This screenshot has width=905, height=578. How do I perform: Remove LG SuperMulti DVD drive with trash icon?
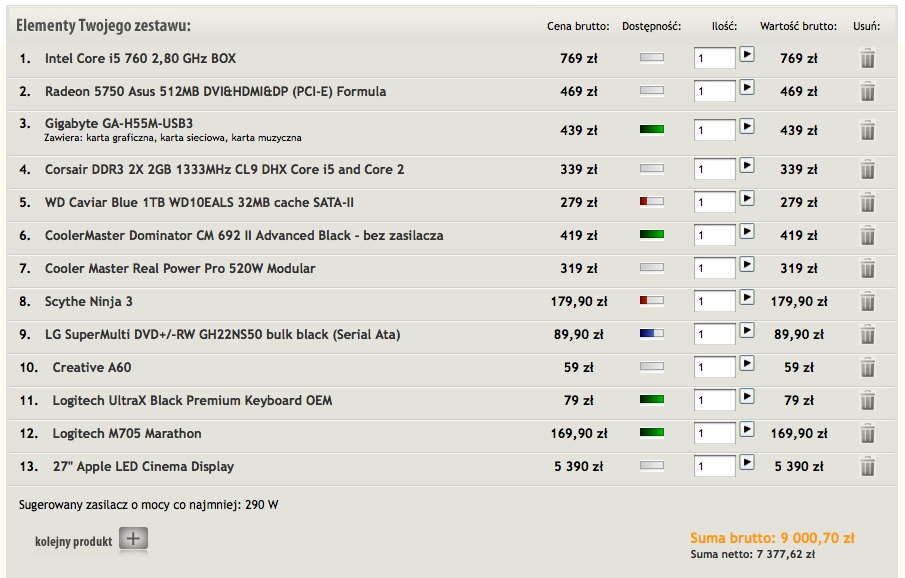(867, 334)
